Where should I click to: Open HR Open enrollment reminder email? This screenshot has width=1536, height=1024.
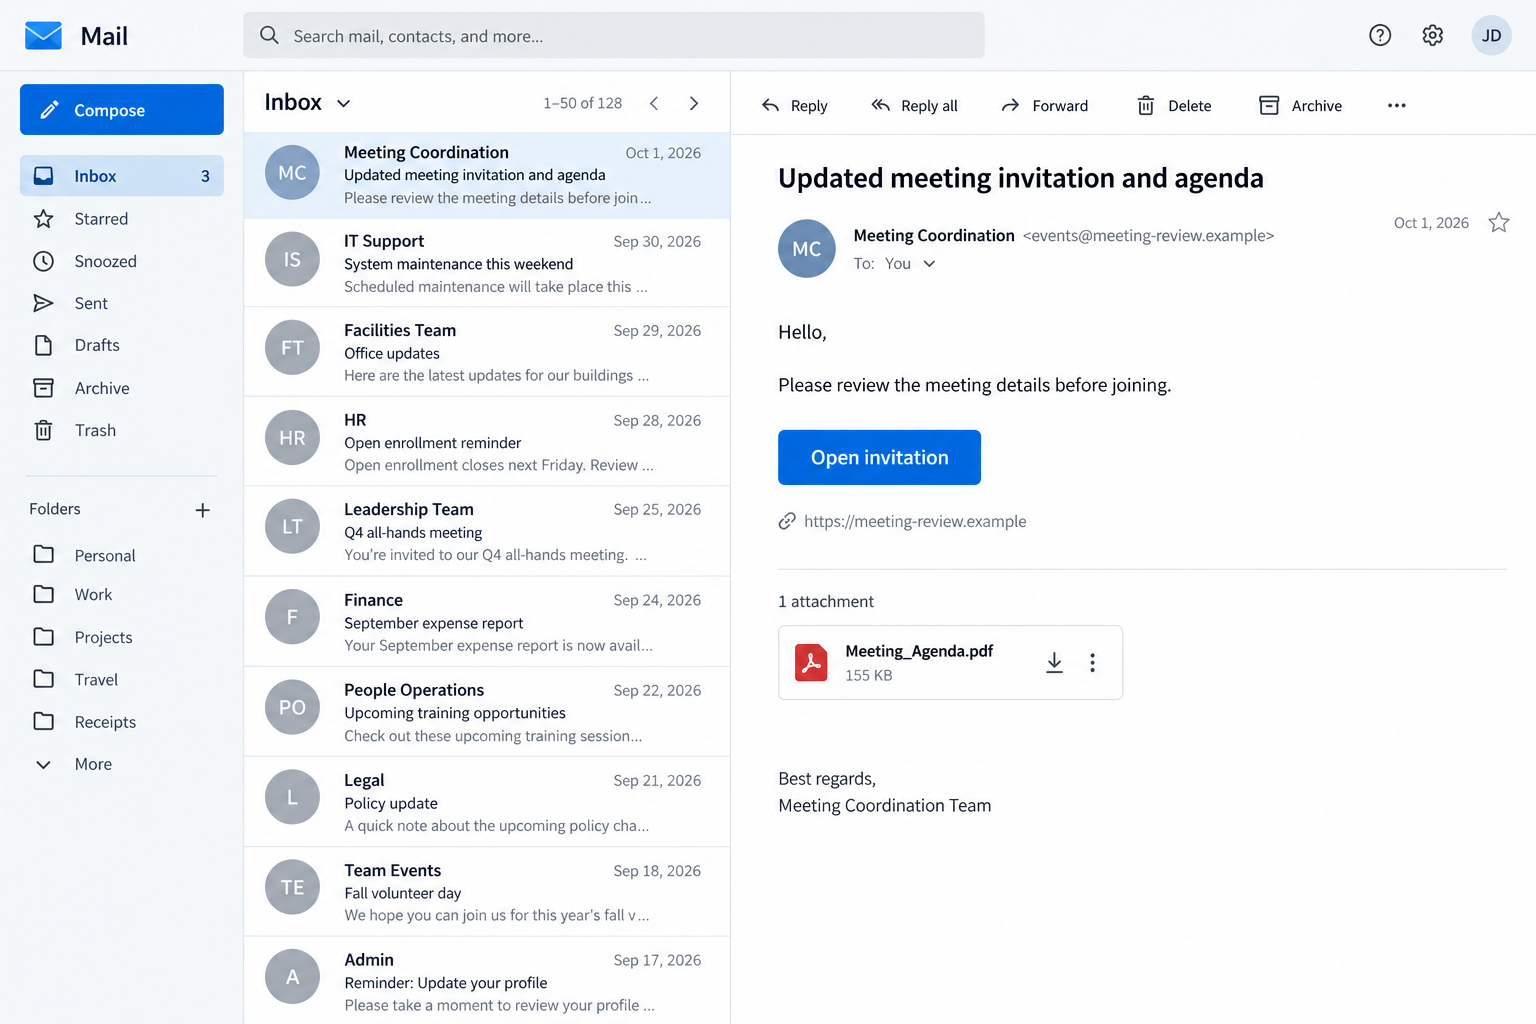pos(487,442)
